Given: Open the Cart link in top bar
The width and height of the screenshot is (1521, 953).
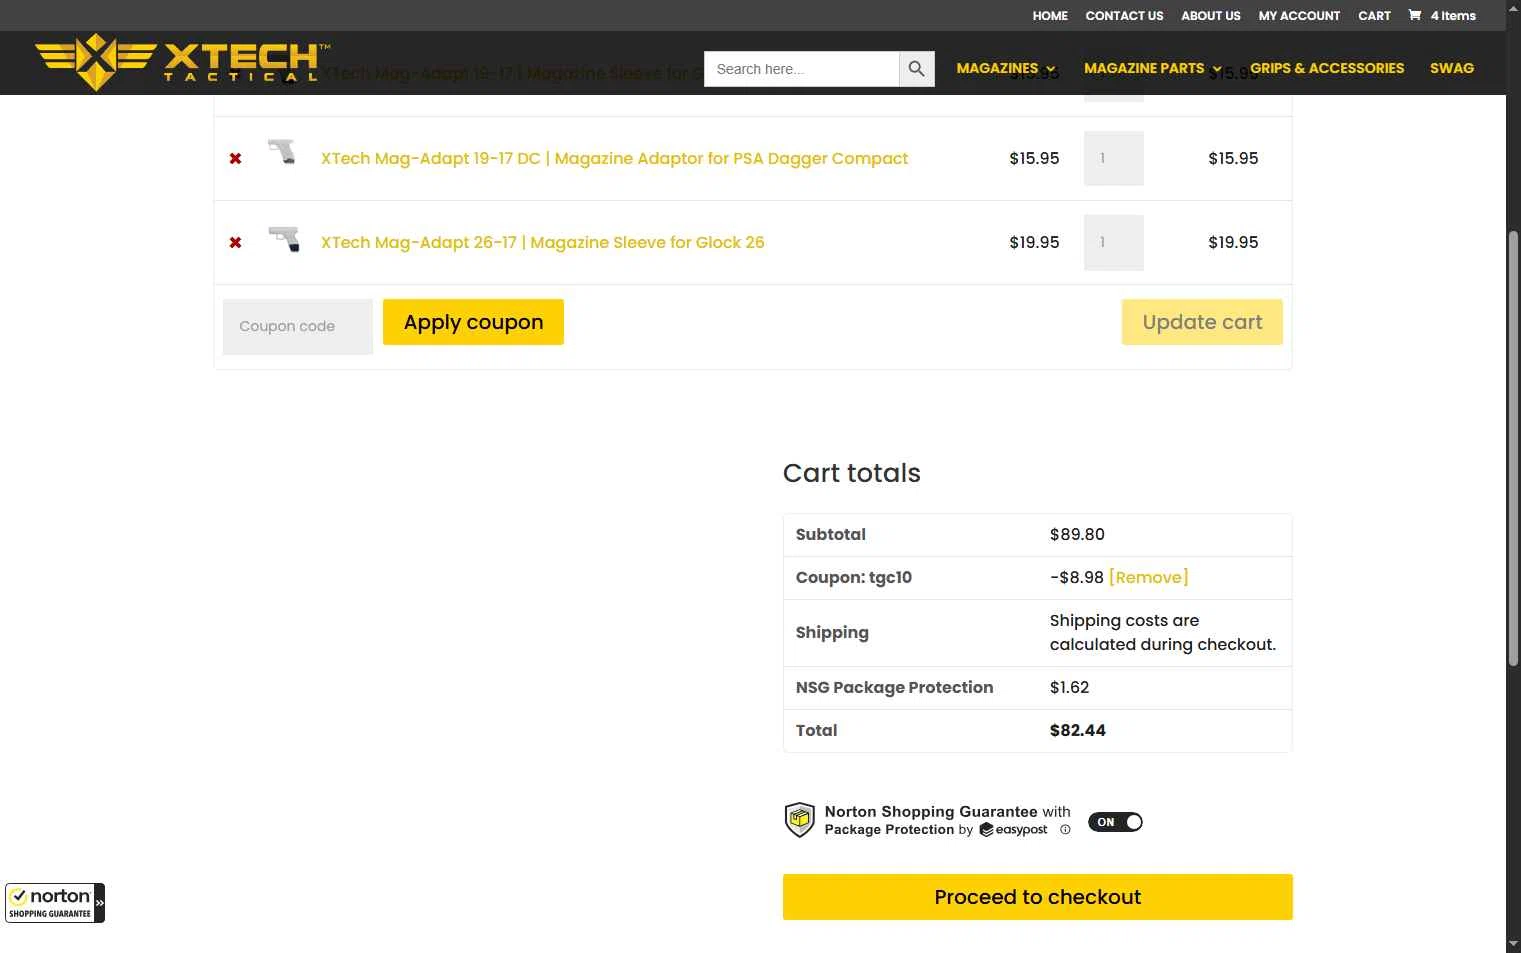Looking at the screenshot, I should 1374,15.
